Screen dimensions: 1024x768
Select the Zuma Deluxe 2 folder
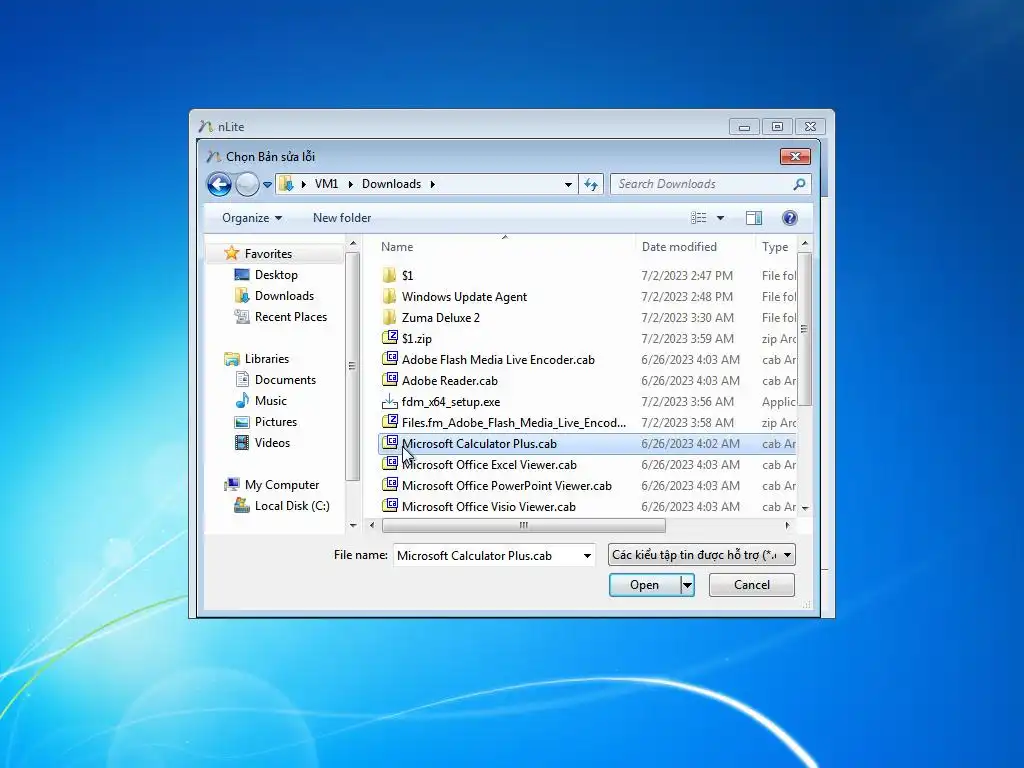441,317
